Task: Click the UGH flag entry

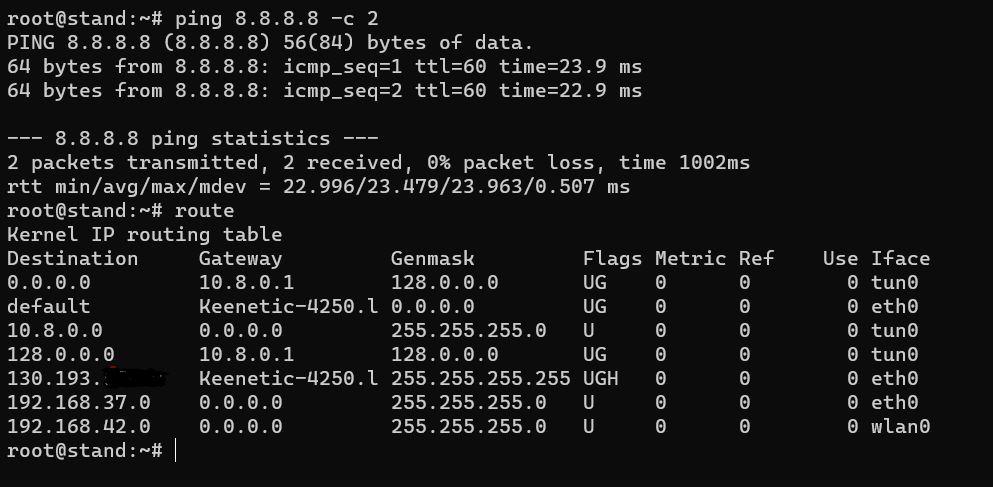Action: coord(600,378)
